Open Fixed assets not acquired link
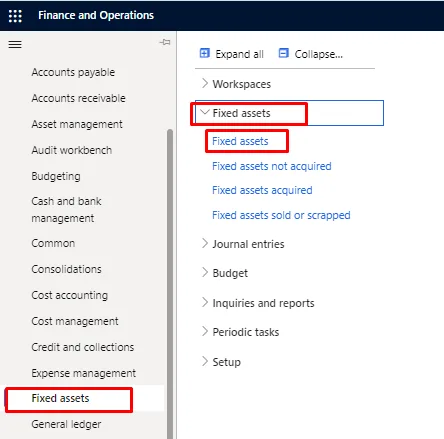This screenshot has width=444, height=439. click(x=272, y=166)
